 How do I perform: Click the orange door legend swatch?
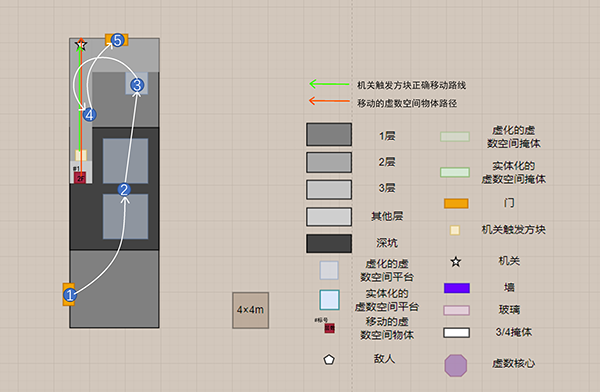tap(456, 203)
